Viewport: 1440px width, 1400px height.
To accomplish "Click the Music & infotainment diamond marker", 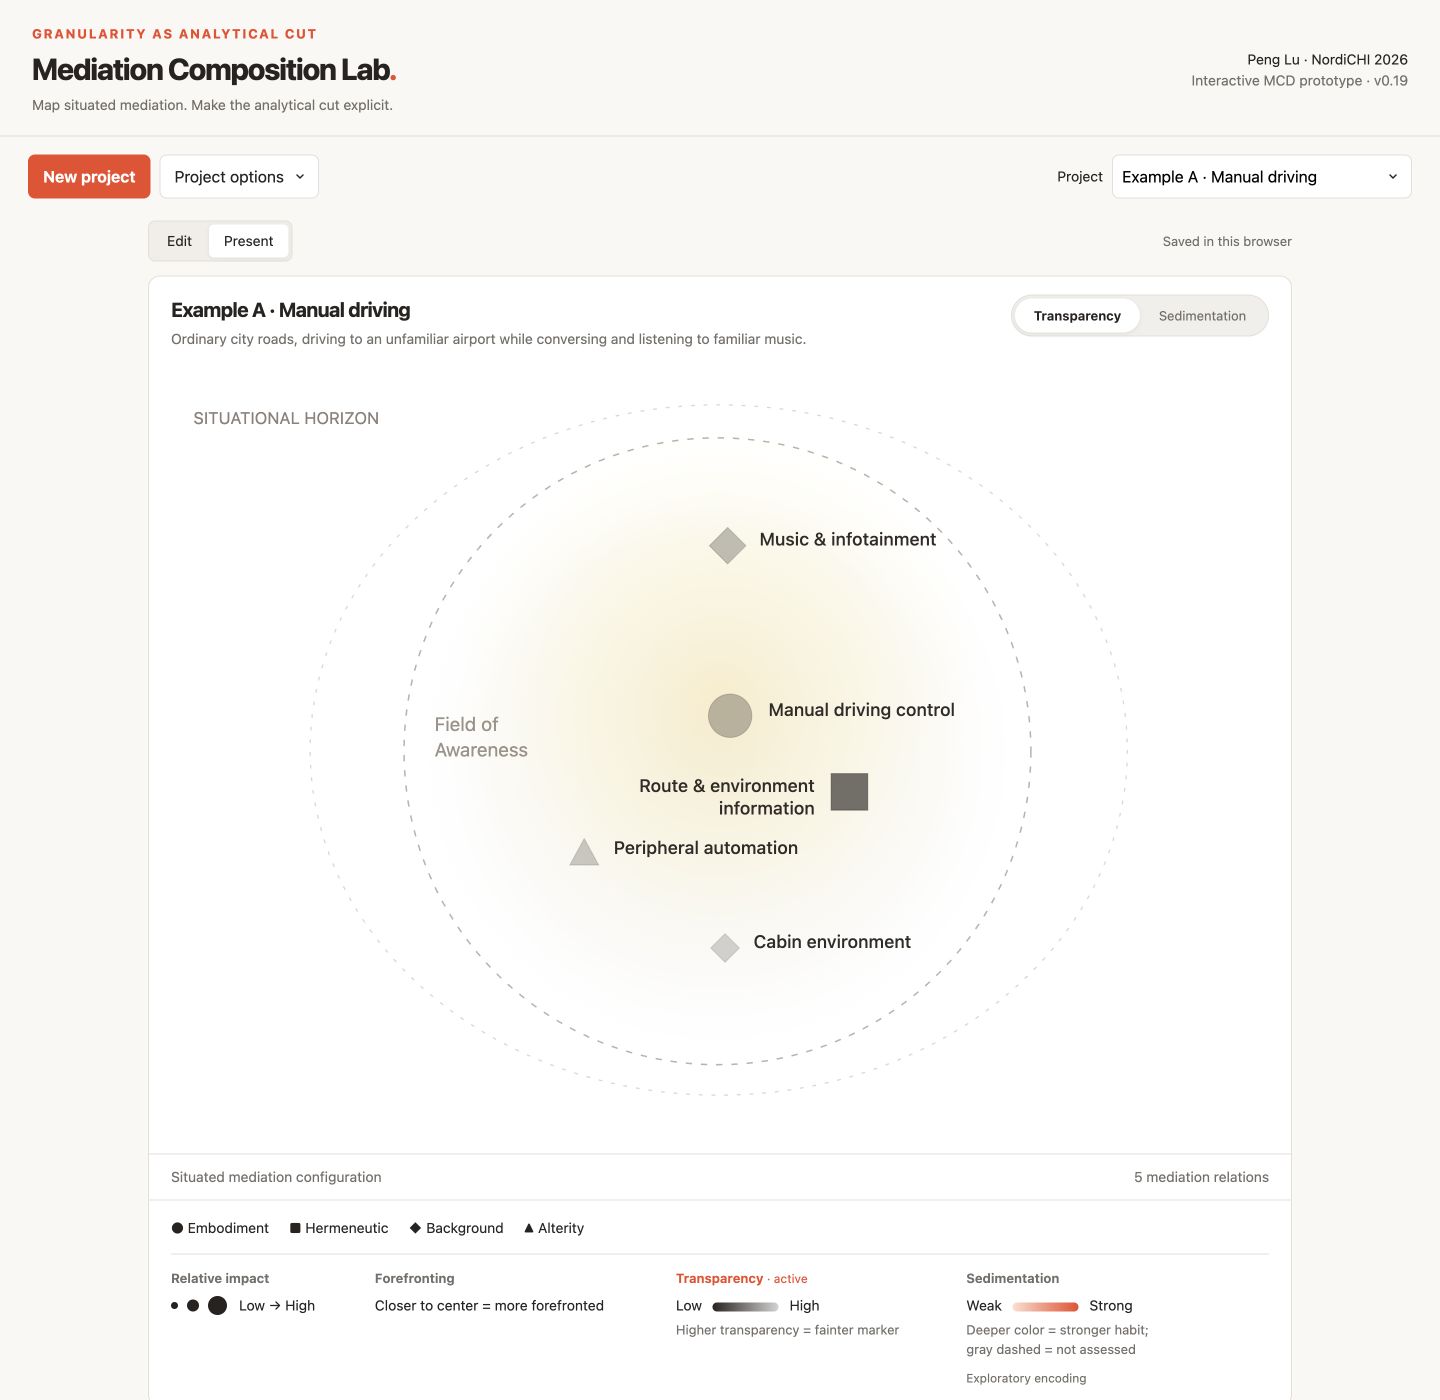I will [x=727, y=546].
